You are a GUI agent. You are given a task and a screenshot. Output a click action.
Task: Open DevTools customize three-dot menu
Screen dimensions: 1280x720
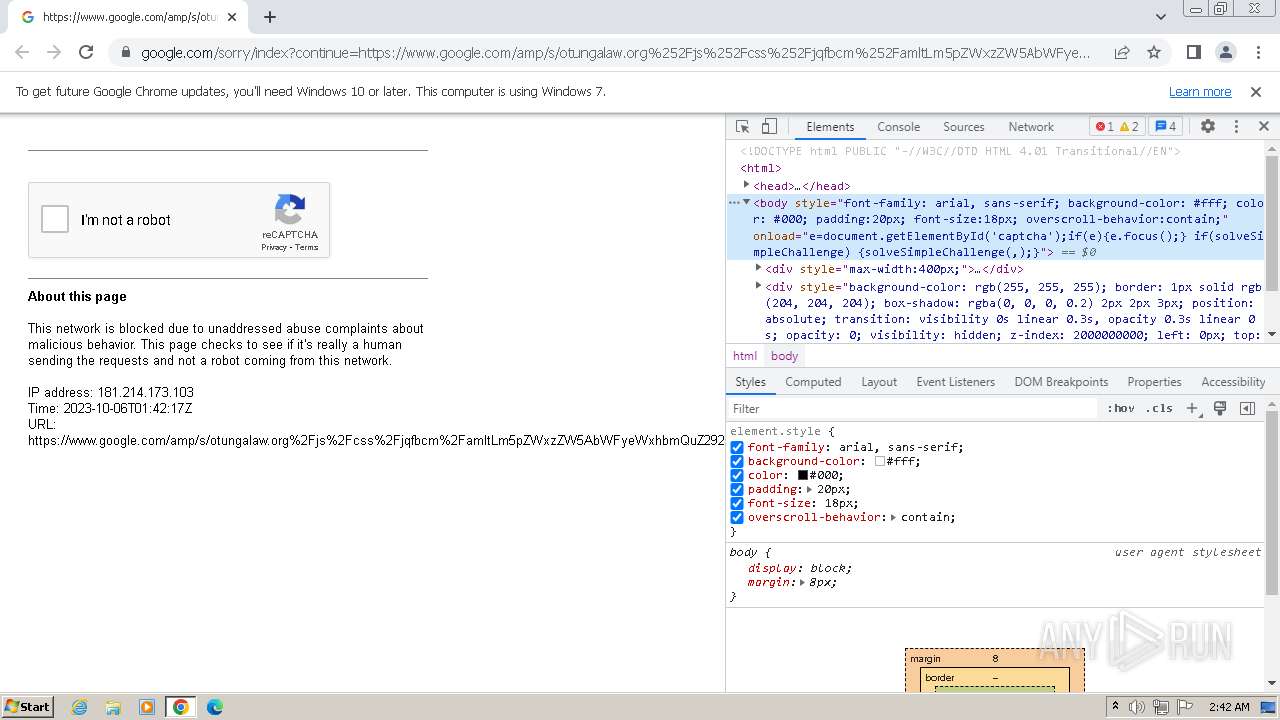(x=1236, y=127)
